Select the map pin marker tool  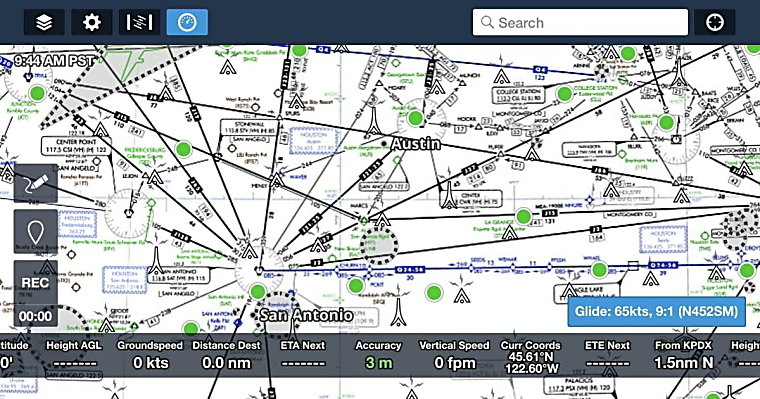coord(36,232)
